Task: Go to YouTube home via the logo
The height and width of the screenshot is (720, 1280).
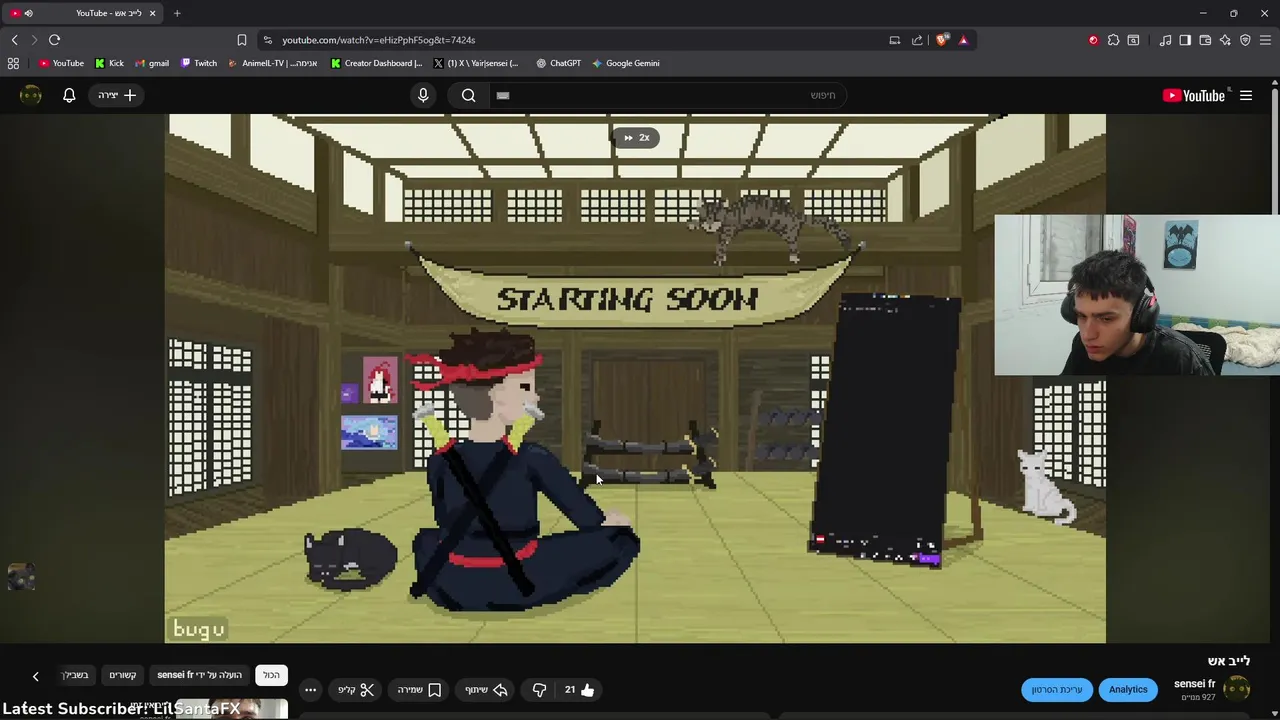Action: 1194,96
